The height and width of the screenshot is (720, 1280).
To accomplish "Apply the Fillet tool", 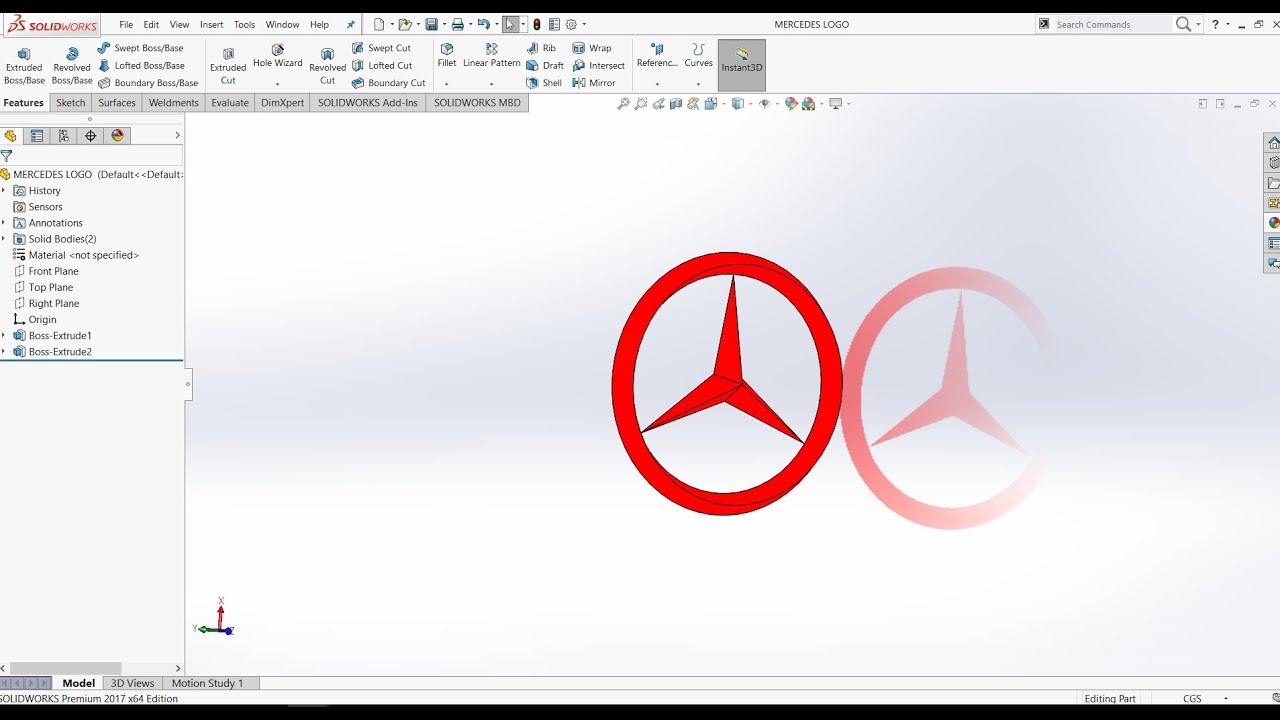I will point(447,56).
